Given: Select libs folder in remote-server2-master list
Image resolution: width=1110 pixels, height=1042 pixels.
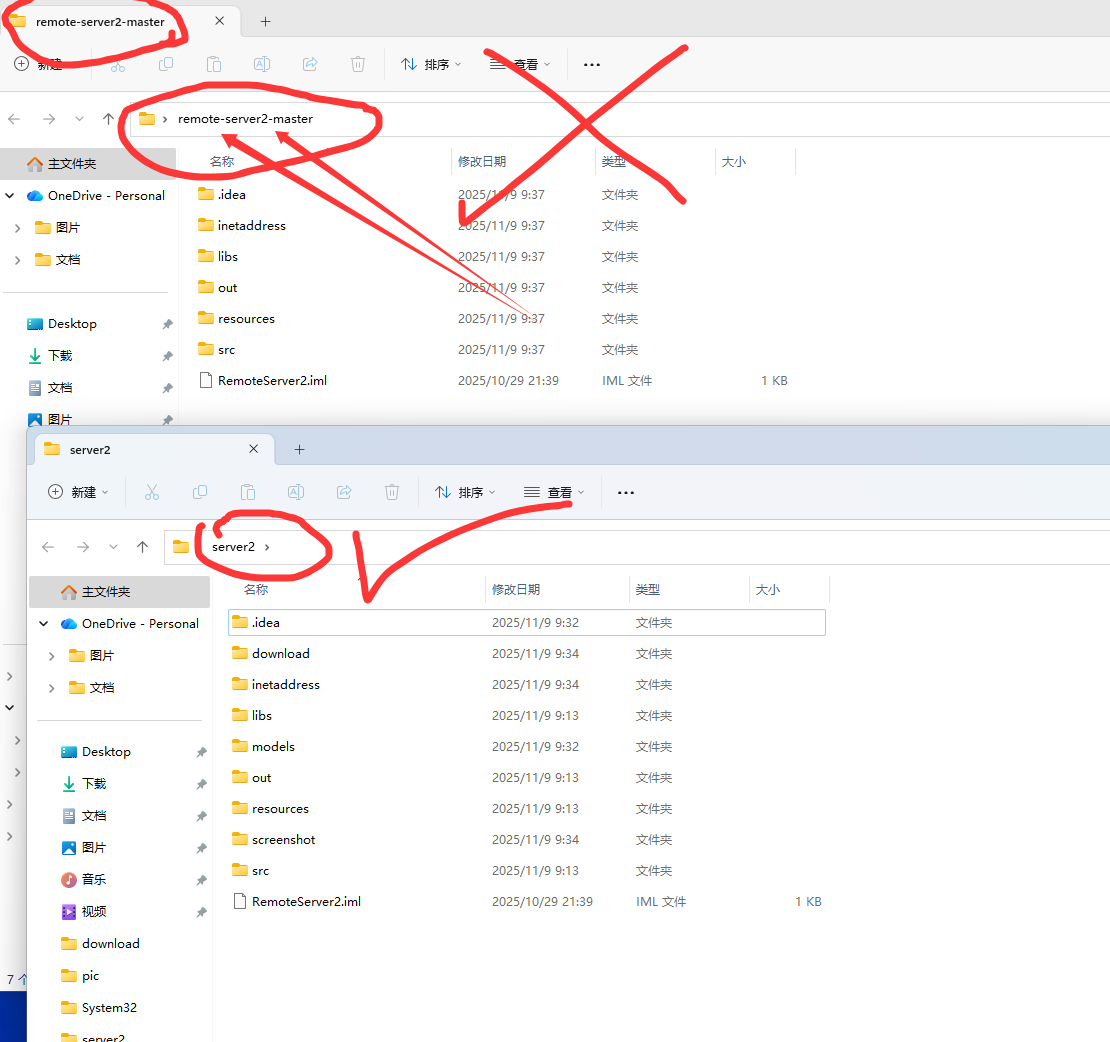Looking at the screenshot, I should 493,256.
